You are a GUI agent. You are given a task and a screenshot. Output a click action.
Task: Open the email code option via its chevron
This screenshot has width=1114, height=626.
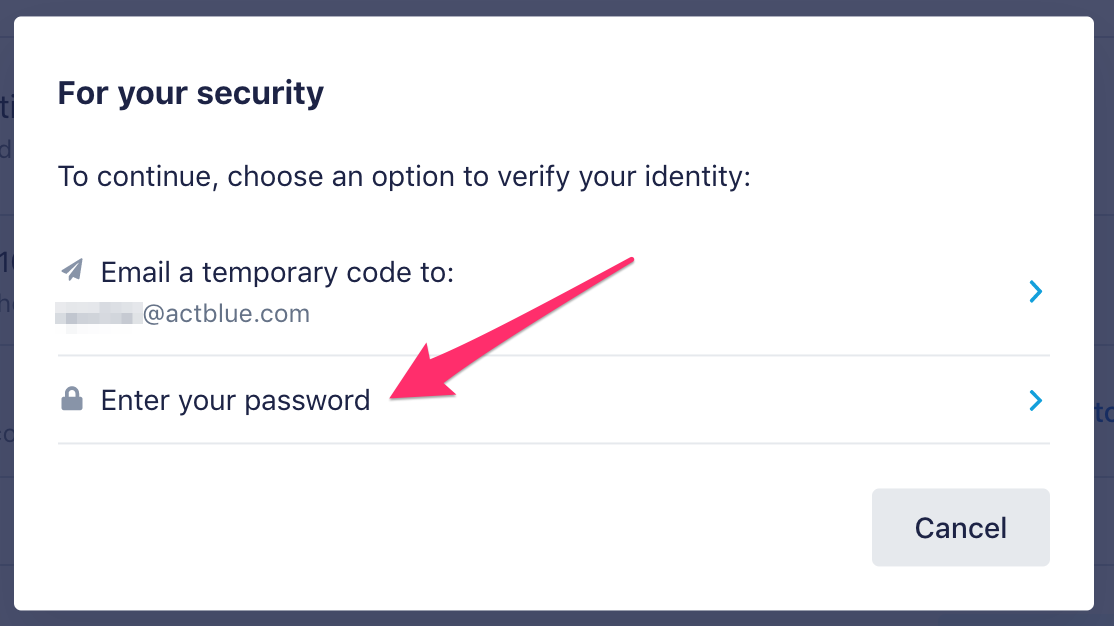pyautogui.click(x=1035, y=291)
